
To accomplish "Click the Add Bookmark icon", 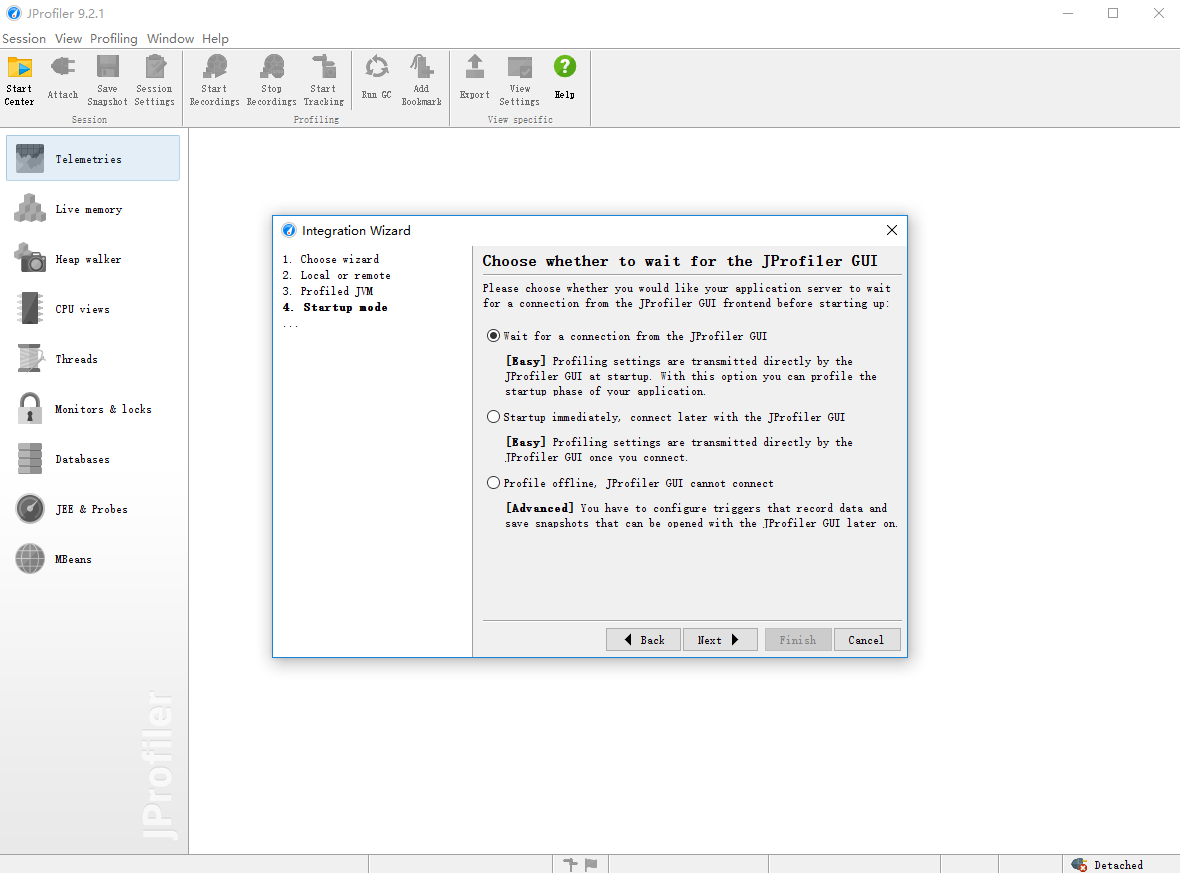I will [x=421, y=67].
